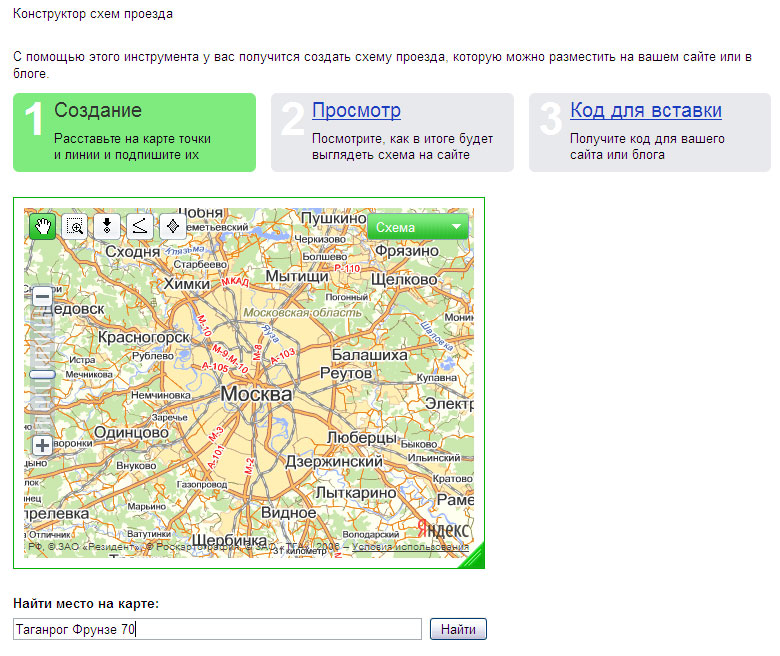Click the Мытищи label on map
Image resolution: width=780 pixels, height=656 pixels.
click(297, 277)
